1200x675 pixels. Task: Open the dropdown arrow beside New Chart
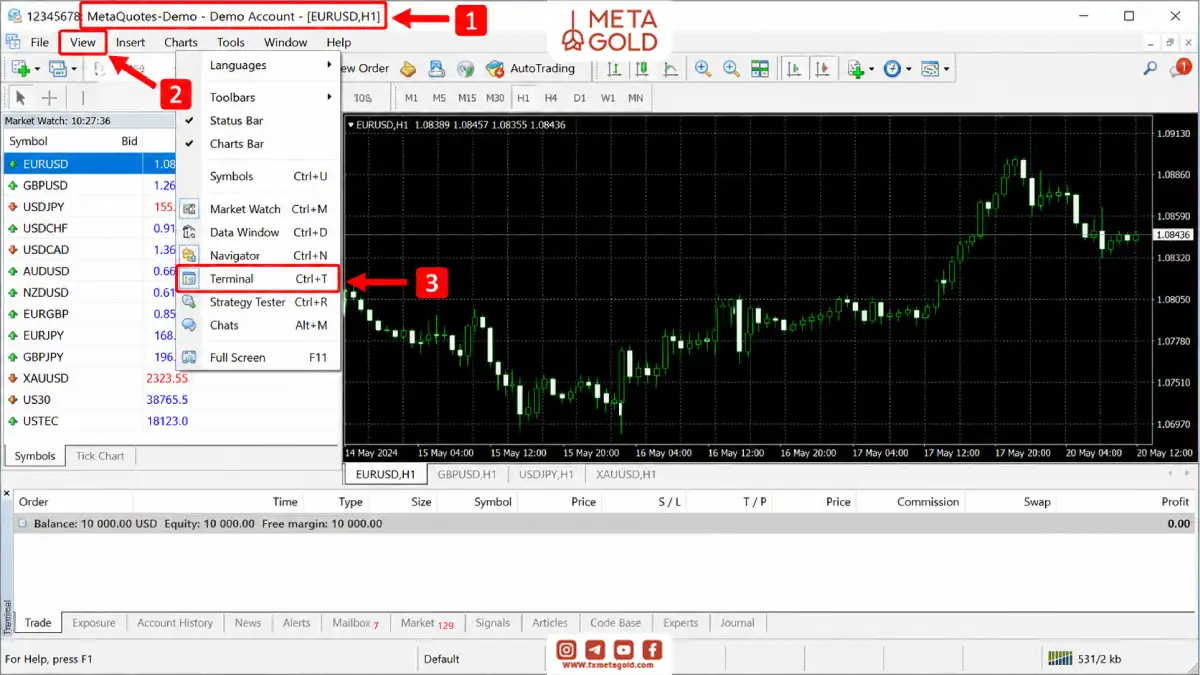37,69
